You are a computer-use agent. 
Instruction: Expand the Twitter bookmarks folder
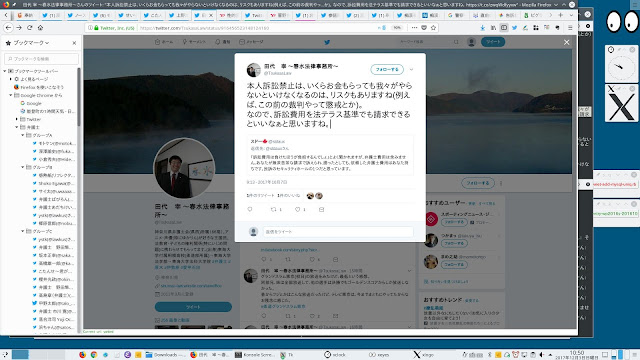click(x=17, y=119)
